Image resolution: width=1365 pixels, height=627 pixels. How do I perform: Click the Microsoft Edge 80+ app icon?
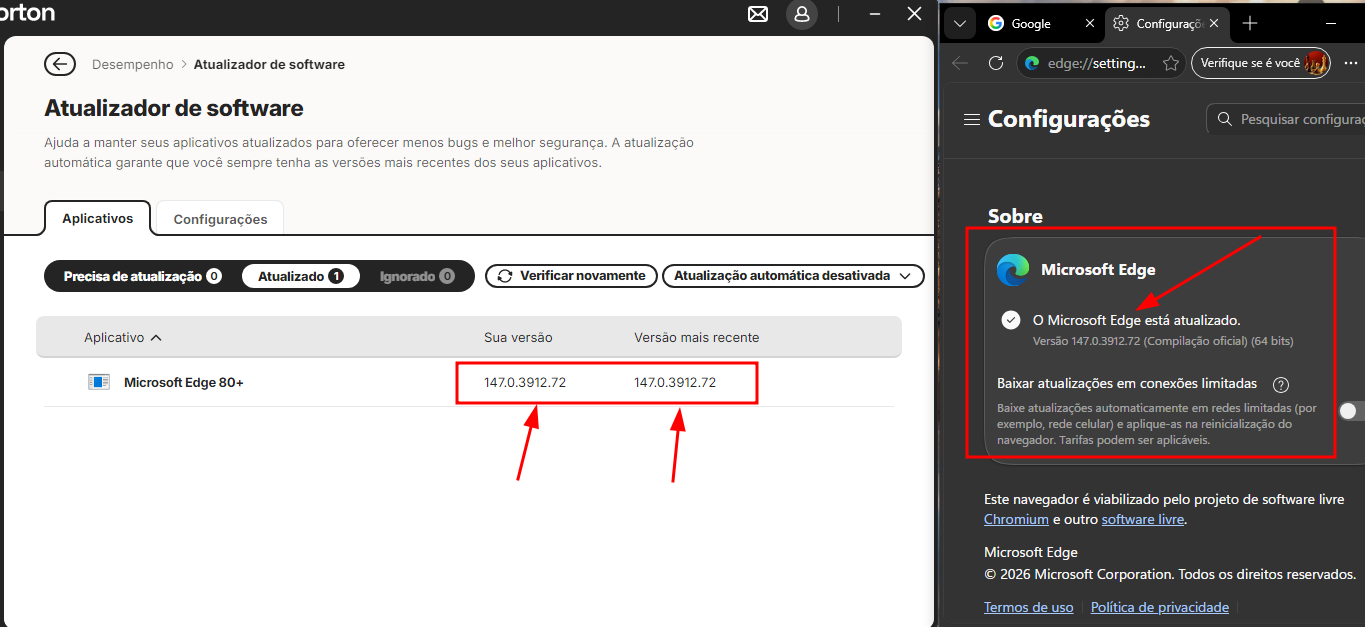(x=99, y=382)
